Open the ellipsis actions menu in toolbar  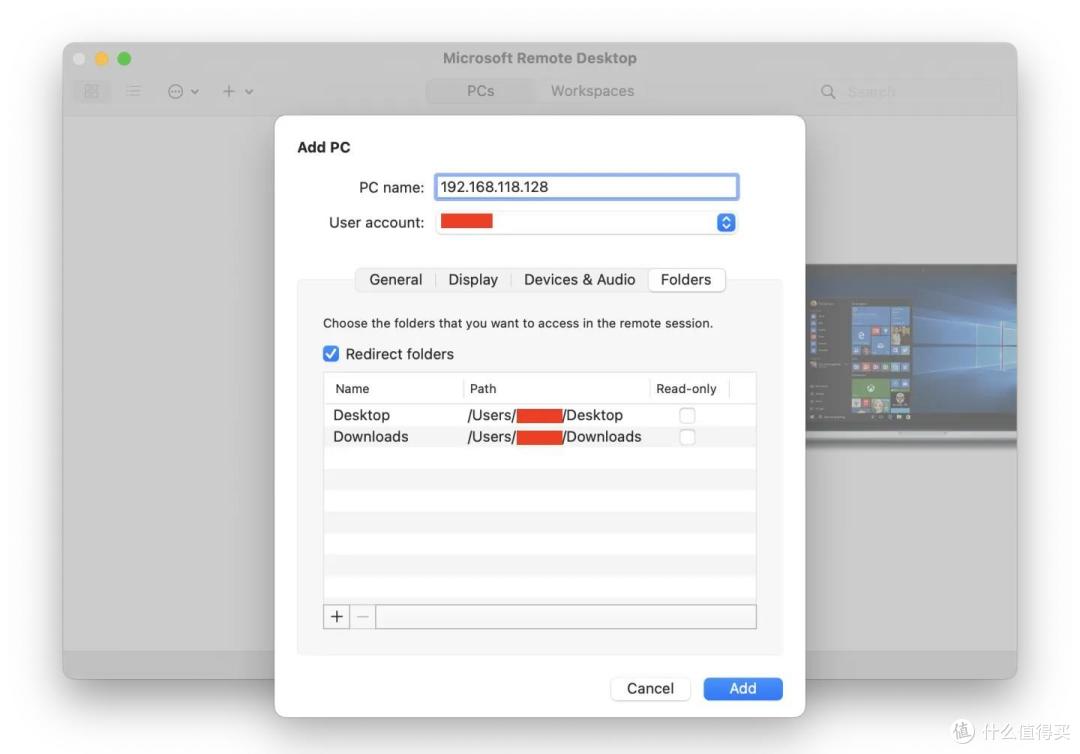point(183,91)
